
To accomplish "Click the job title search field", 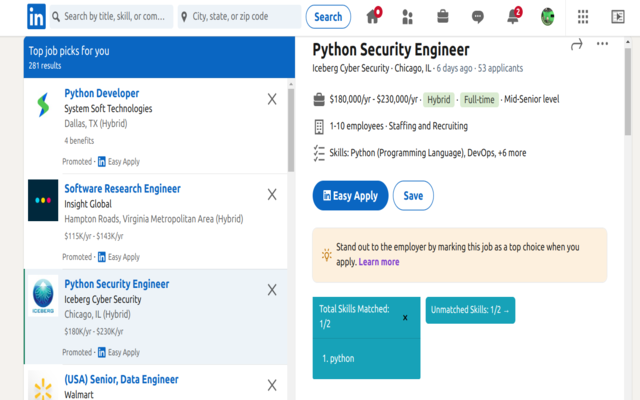I will [x=113, y=17].
